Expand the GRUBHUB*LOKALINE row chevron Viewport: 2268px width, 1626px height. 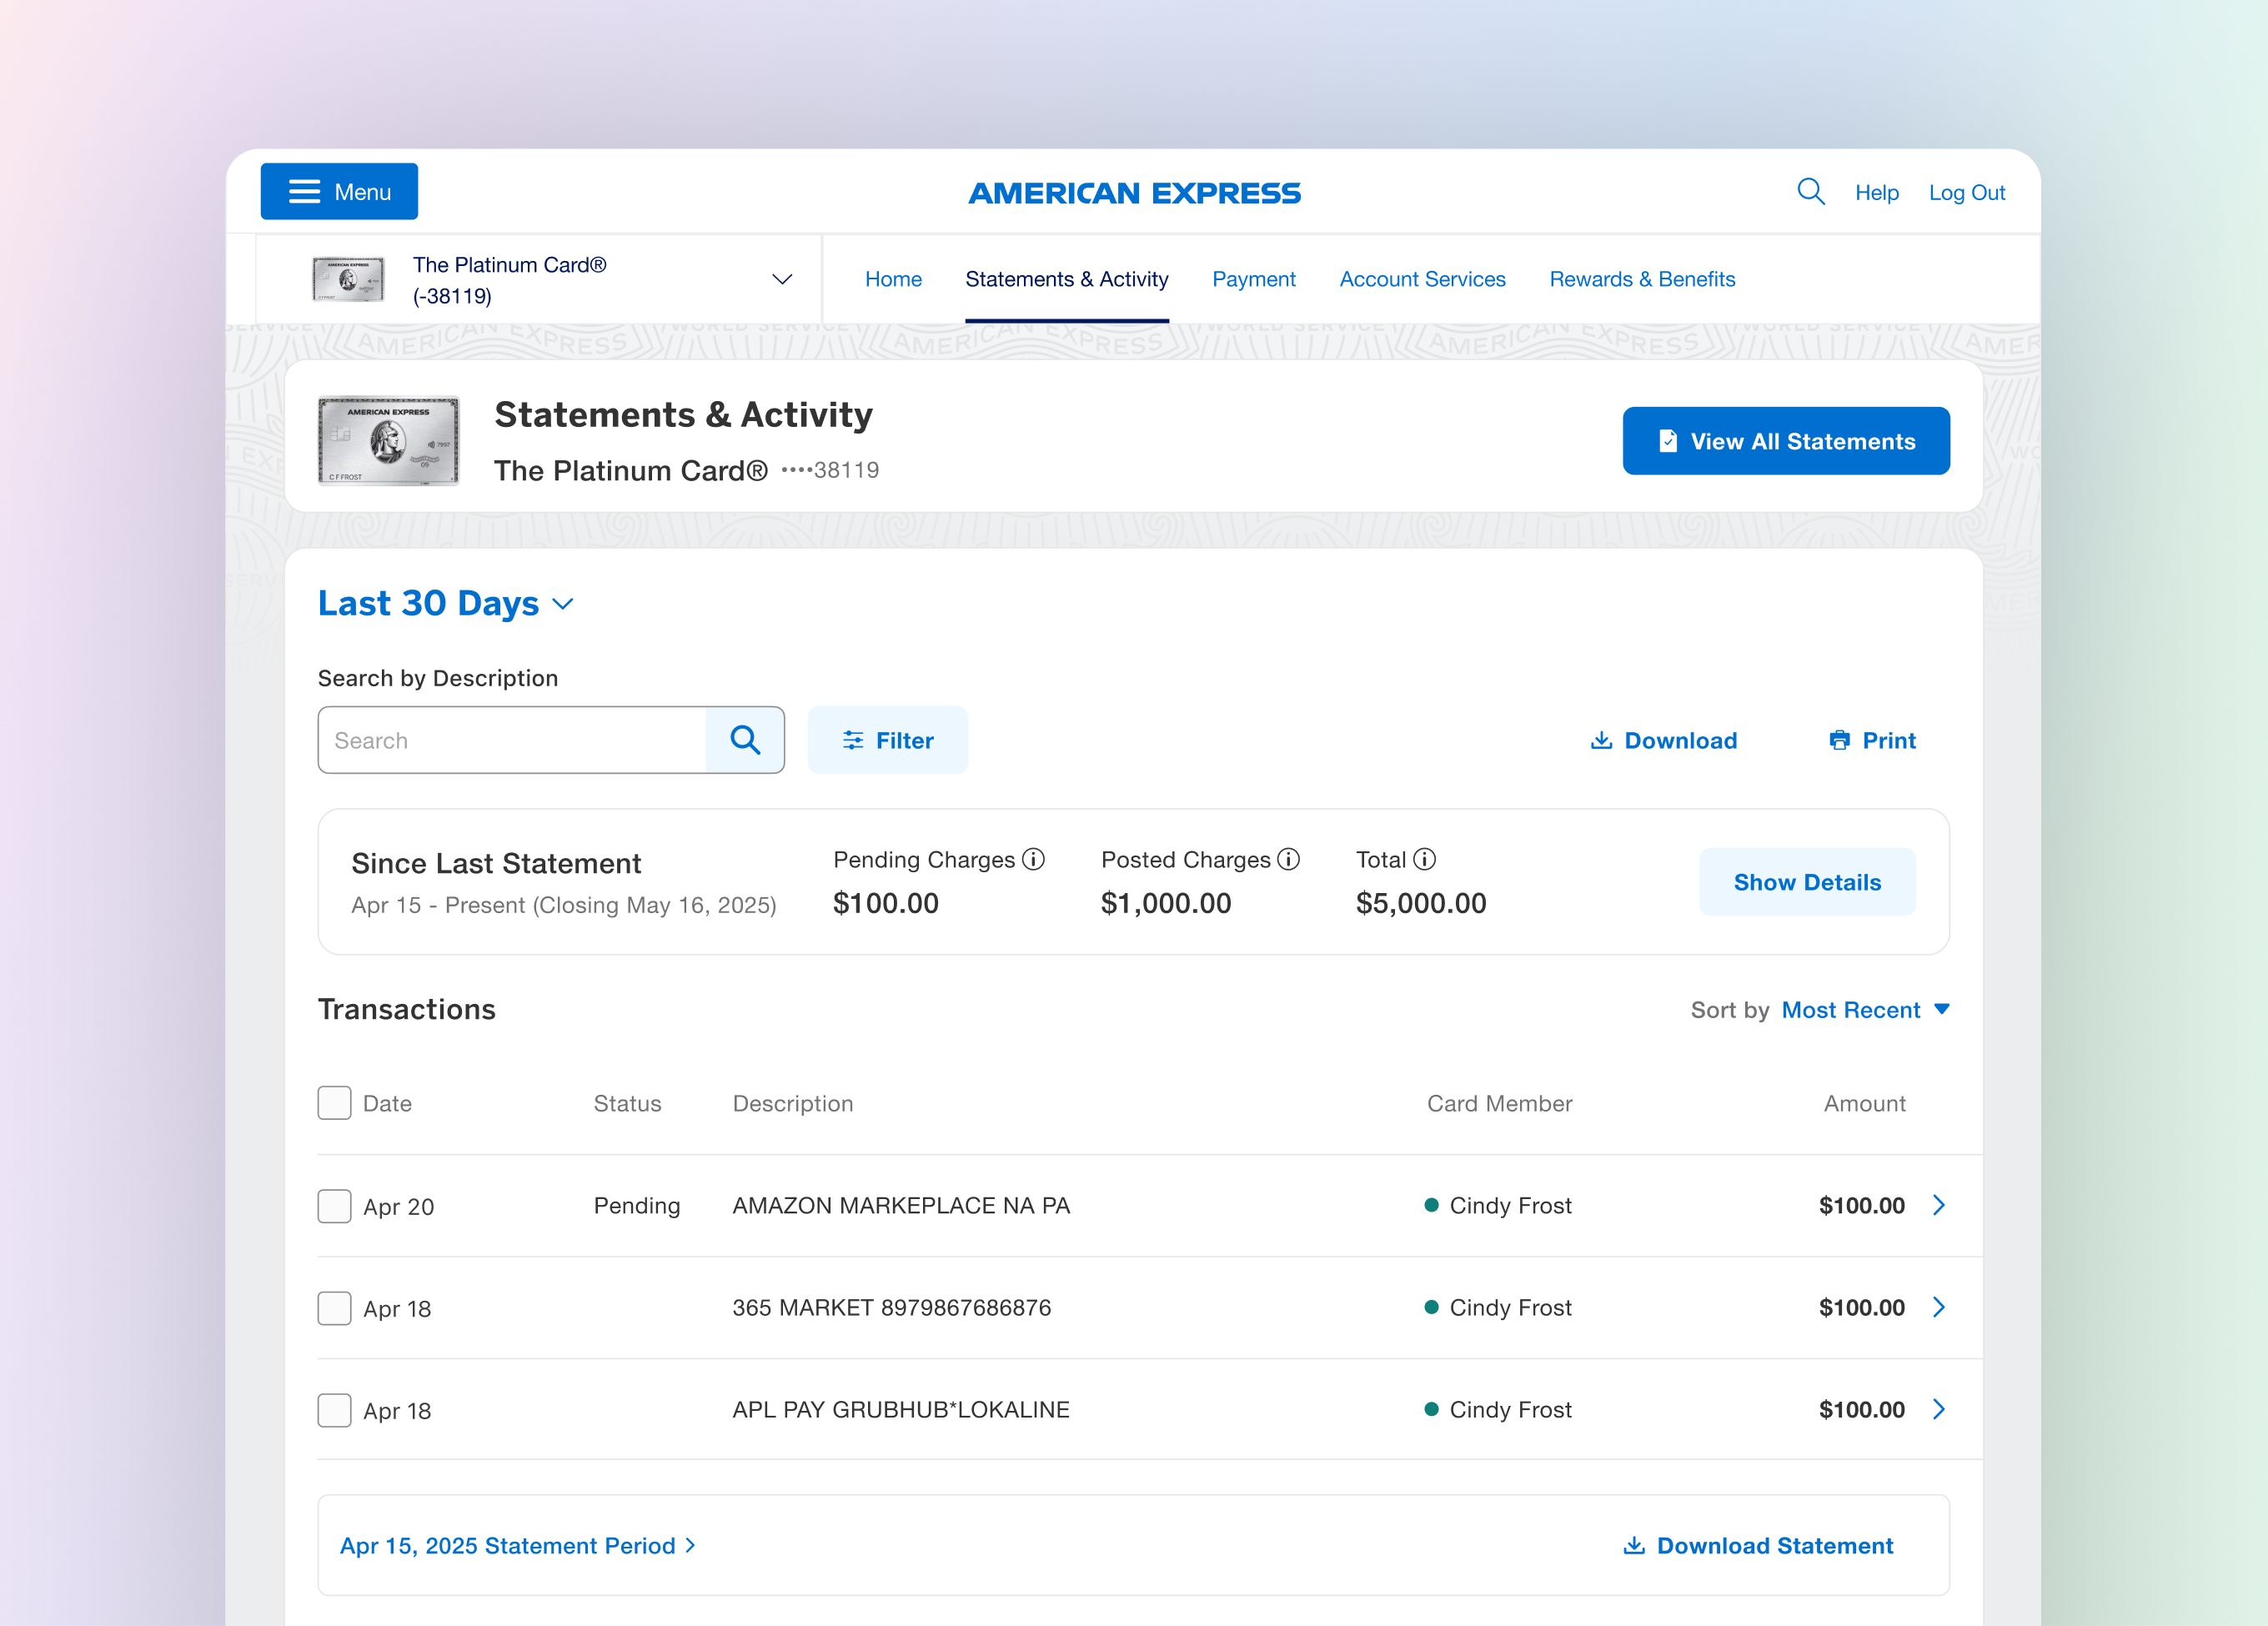(1939, 1409)
